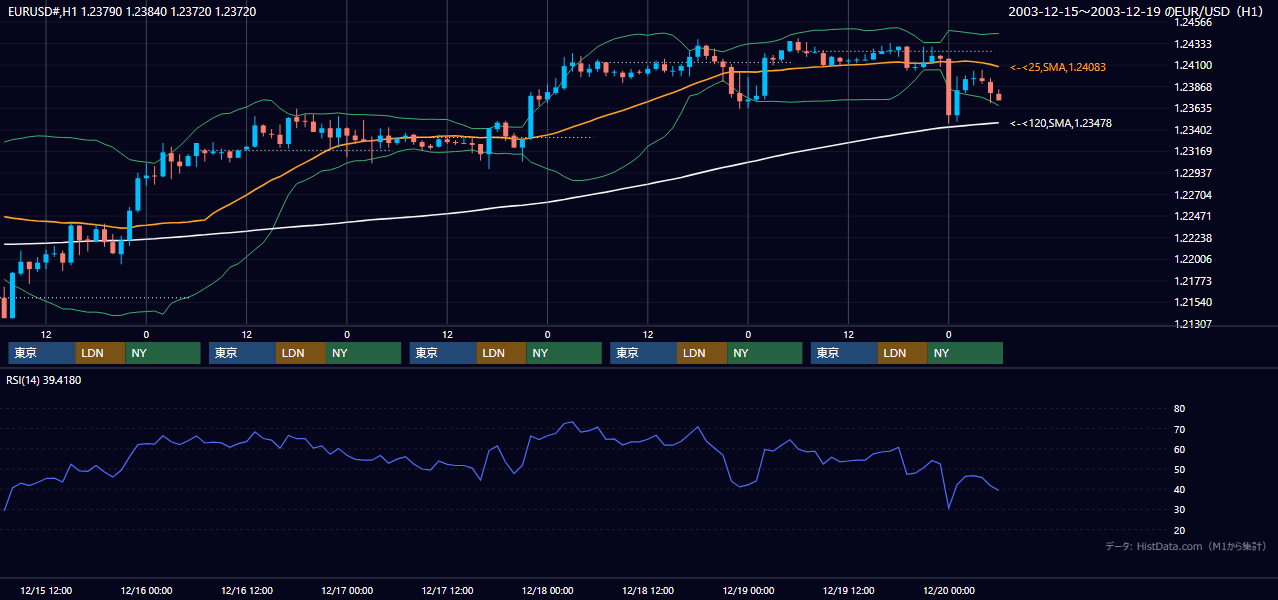Select the NY session block above 12/19 00:00
Viewport: 1278px width, 600px height.
pyautogui.click(x=765, y=353)
